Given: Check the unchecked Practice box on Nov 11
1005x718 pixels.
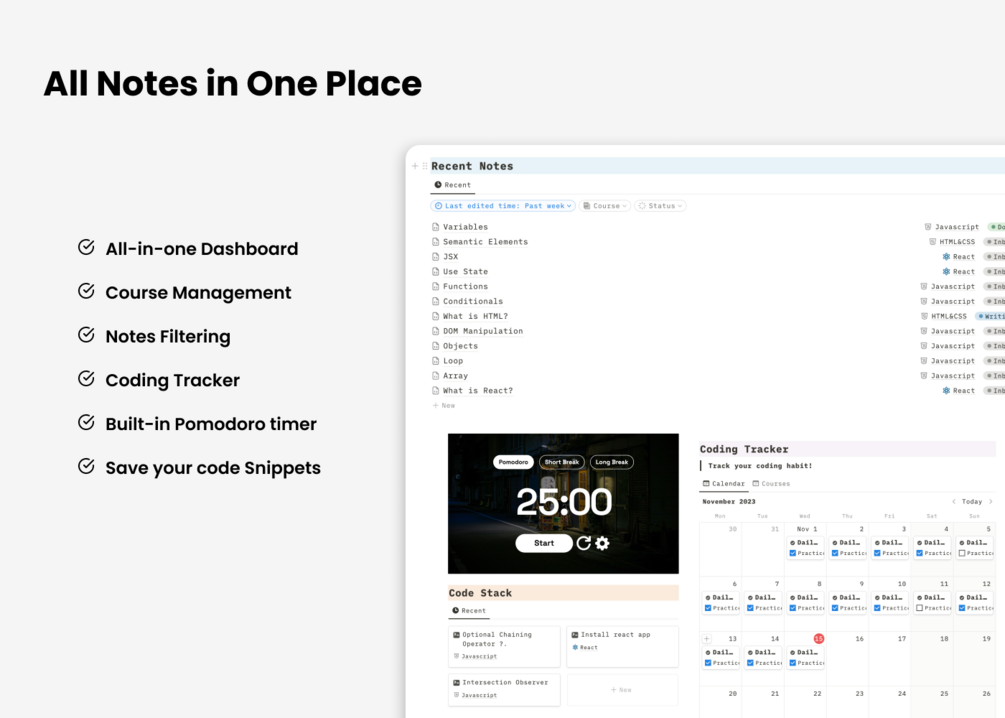Looking at the screenshot, I should (920, 608).
